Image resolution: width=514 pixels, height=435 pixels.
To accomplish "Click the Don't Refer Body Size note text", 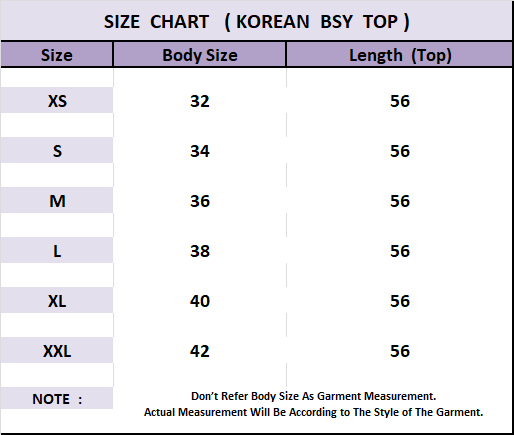I will pos(313,396).
